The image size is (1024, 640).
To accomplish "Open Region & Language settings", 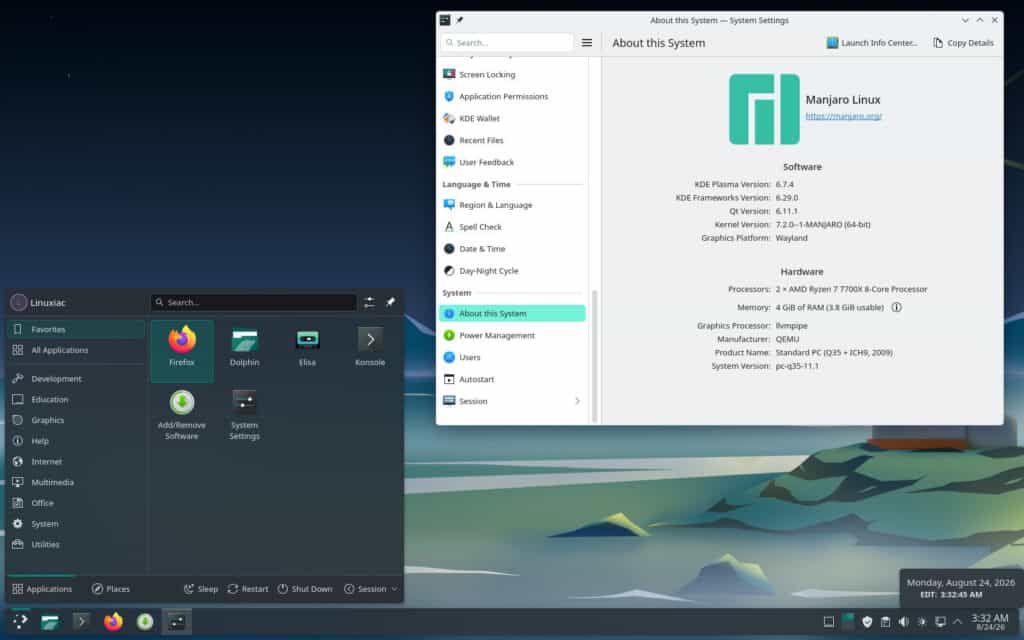I will coord(512,205).
